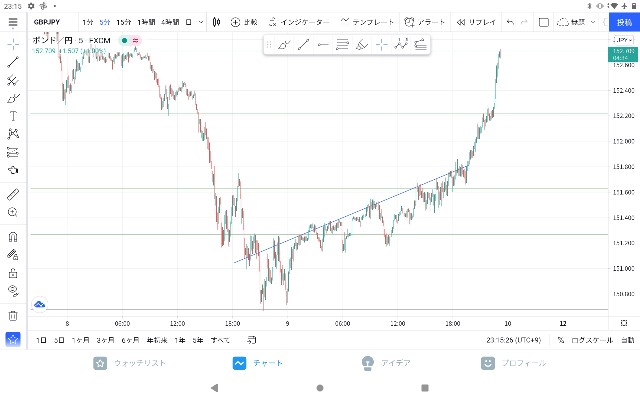This screenshot has width=640, height=400.
Task: Open the candlestick chart type selector
Action: point(217,22)
